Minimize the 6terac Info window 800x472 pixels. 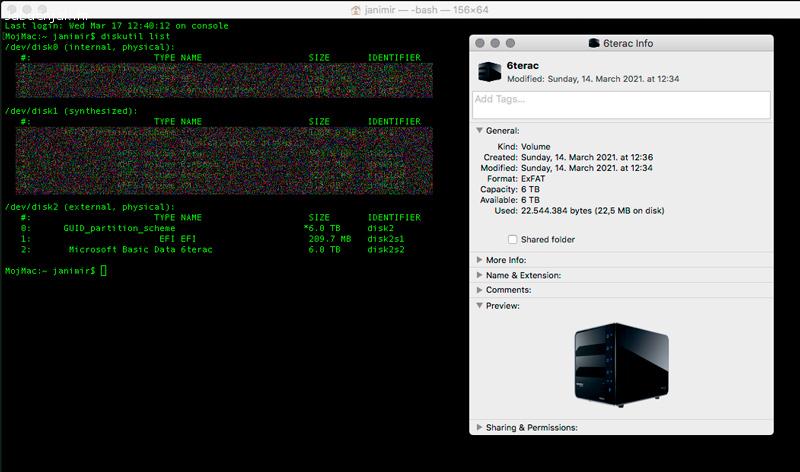point(495,43)
